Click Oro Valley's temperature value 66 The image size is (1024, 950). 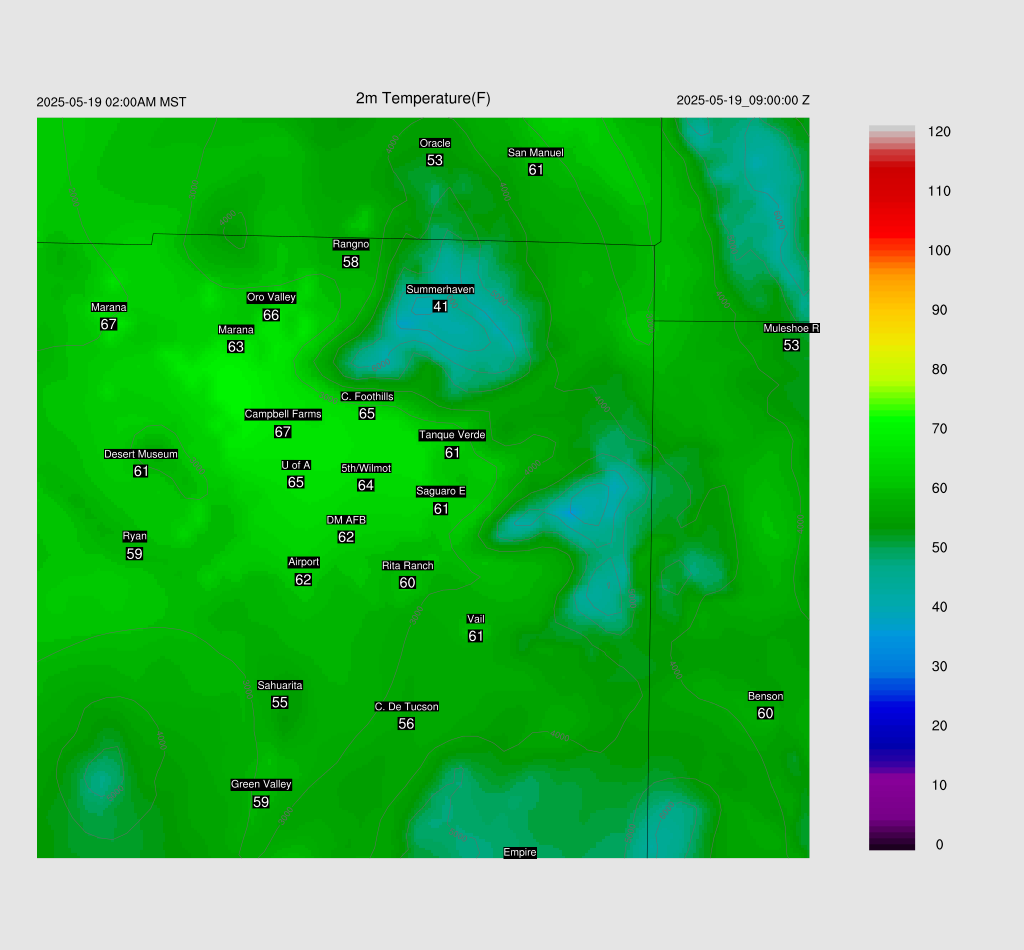point(271,315)
